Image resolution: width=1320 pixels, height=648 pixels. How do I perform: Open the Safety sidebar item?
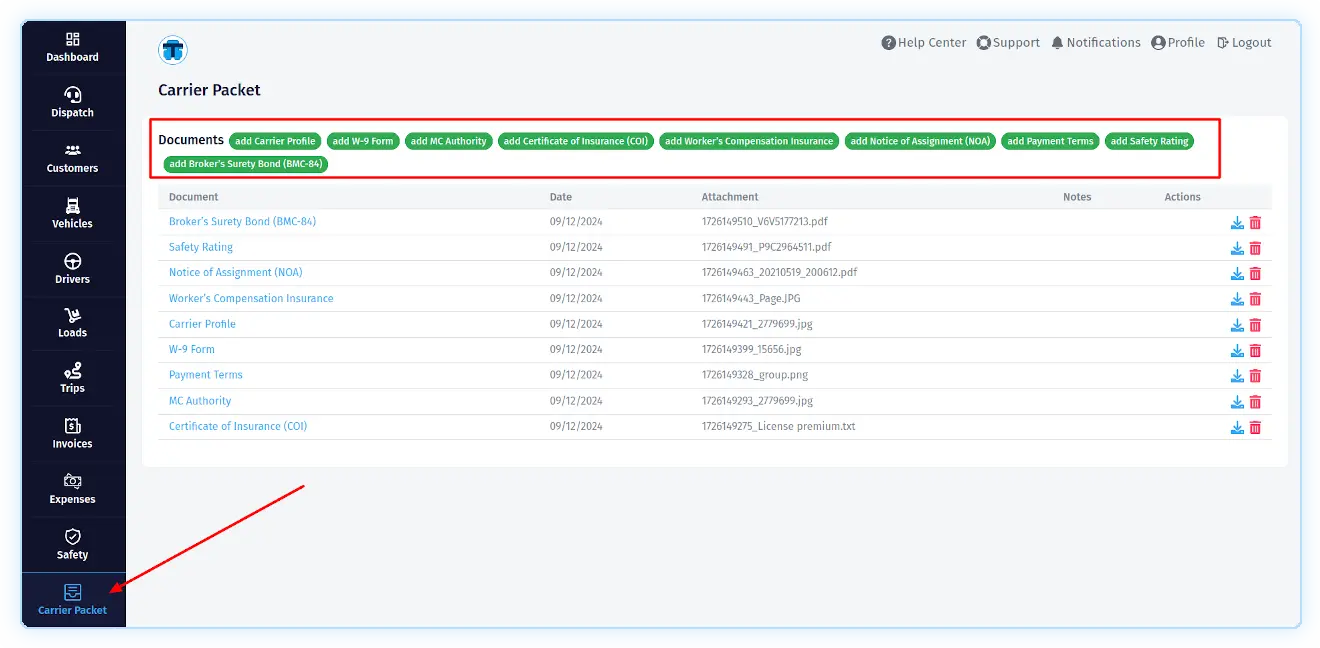[x=73, y=544]
